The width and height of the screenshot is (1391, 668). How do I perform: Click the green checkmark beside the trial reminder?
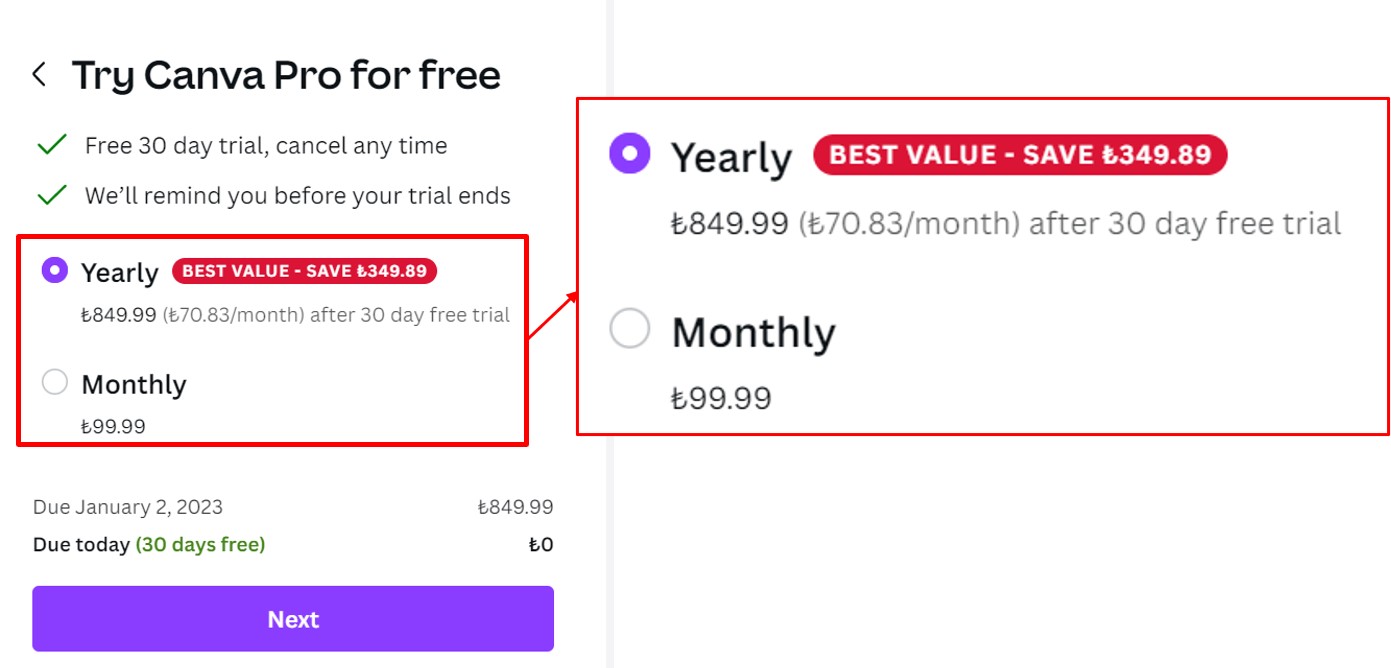[51, 195]
